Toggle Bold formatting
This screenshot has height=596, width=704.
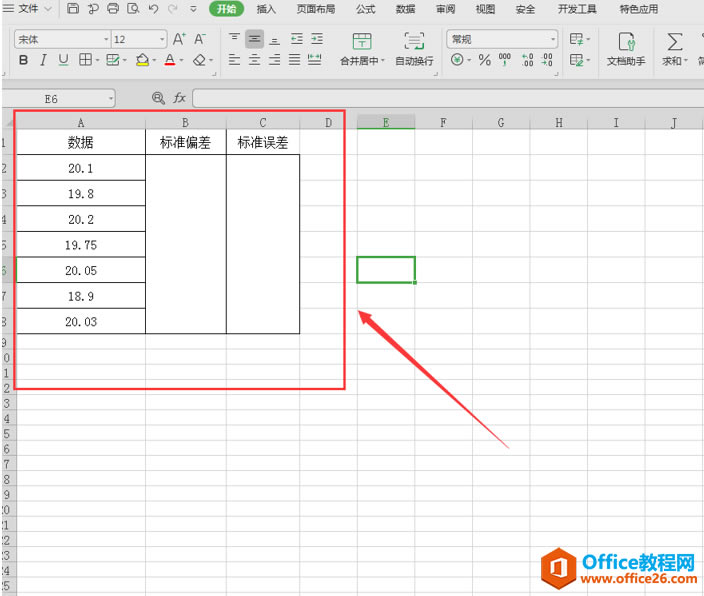pos(23,59)
